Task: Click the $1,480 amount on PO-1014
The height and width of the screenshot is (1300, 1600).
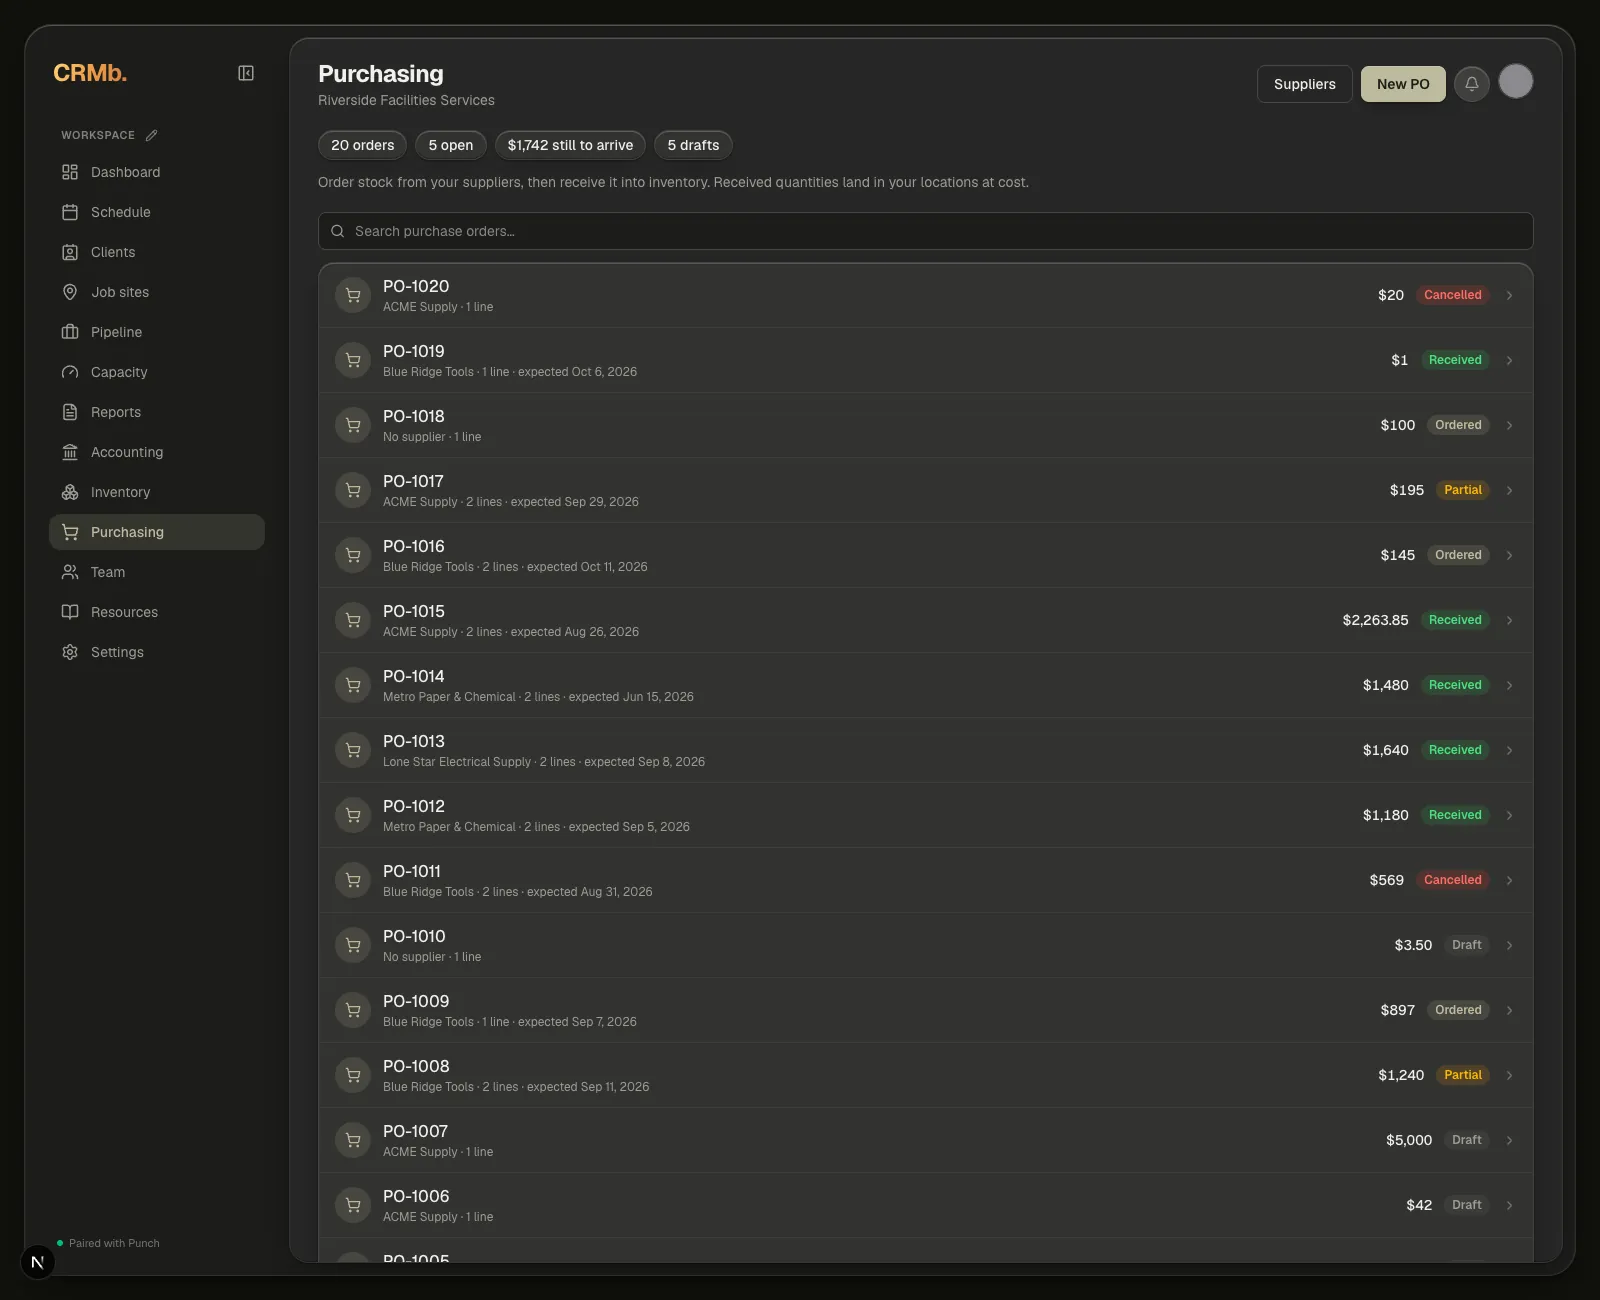Action: (x=1385, y=685)
